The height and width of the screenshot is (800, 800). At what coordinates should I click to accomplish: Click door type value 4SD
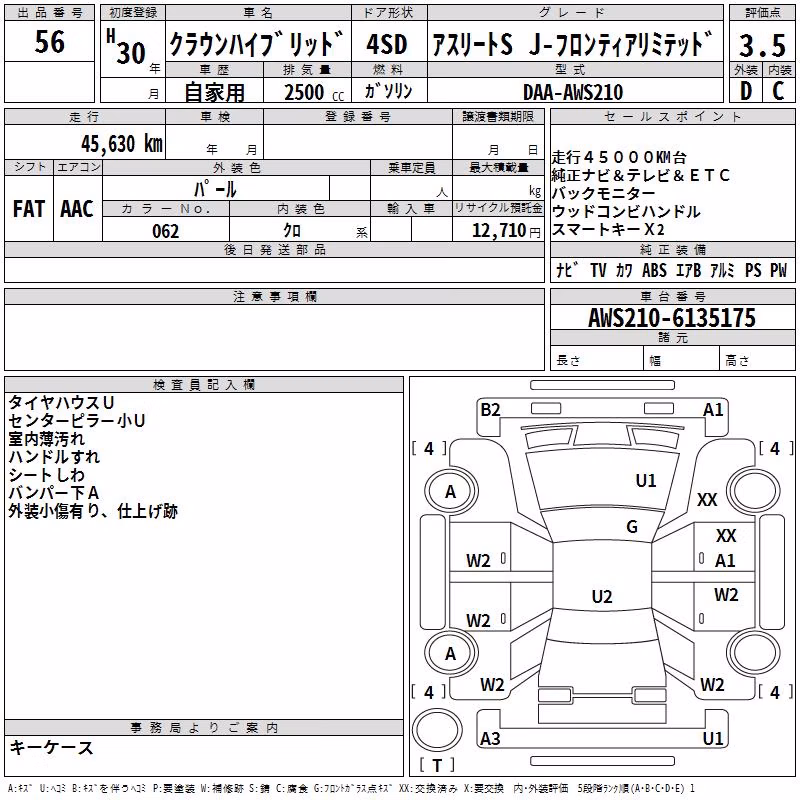click(387, 44)
